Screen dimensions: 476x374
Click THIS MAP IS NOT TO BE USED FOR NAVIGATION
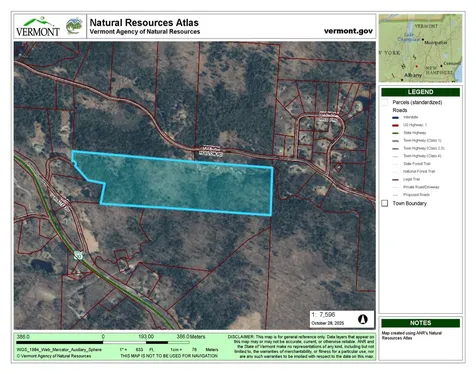point(169,356)
